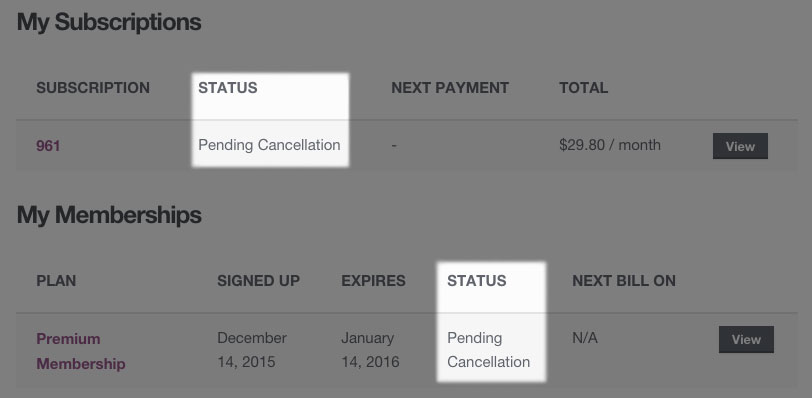The height and width of the screenshot is (398, 812).
Task: Click the NEXT PAYMENT column header
Action: tap(450, 88)
